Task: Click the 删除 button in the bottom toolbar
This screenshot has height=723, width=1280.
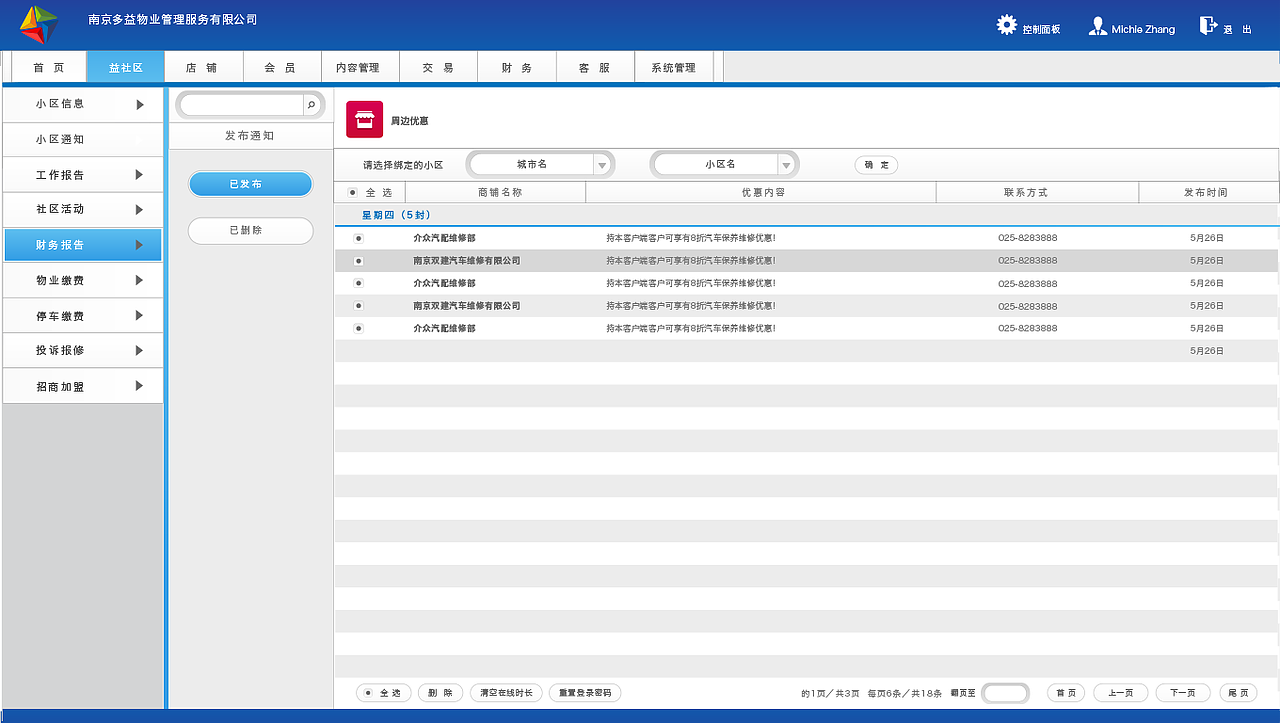Action: tap(440, 693)
